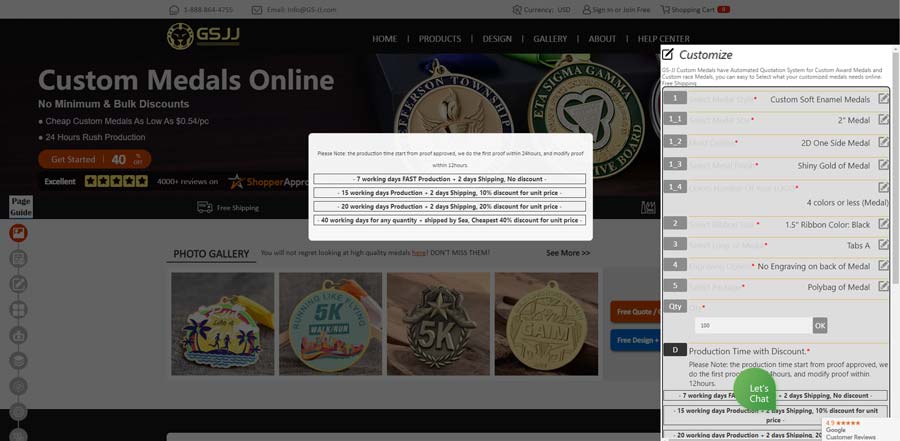Image resolution: width=900 pixels, height=441 pixels.
Task: Click the See More >> link
Action: pyautogui.click(x=568, y=253)
